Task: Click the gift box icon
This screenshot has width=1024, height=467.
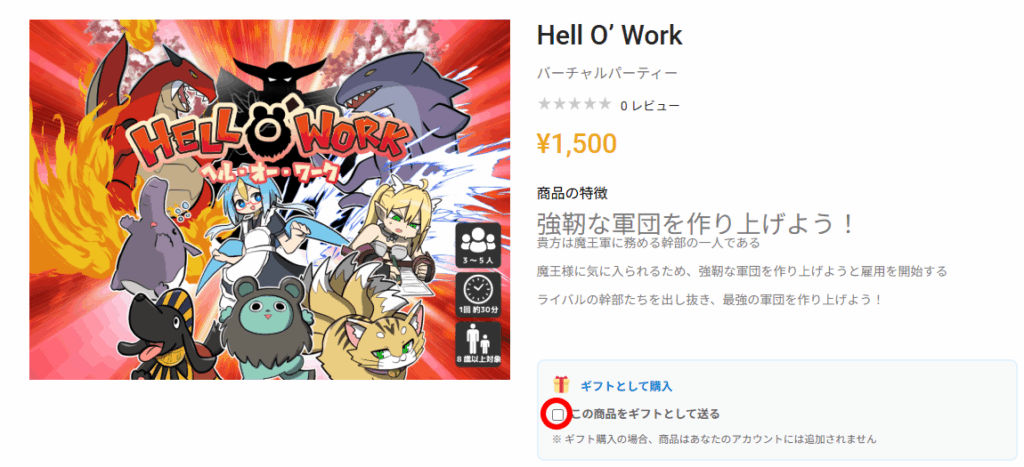Action: click(560, 385)
